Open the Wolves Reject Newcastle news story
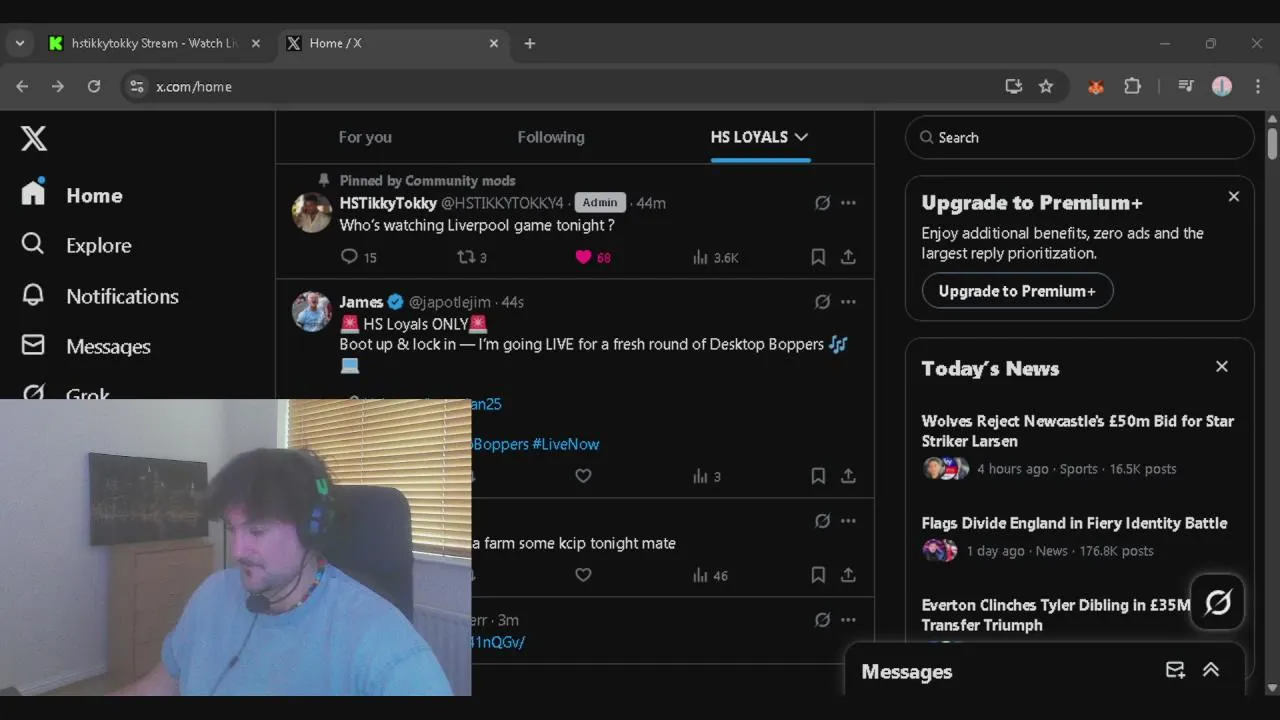The height and width of the screenshot is (720, 1280). [x=1078, y=431]
